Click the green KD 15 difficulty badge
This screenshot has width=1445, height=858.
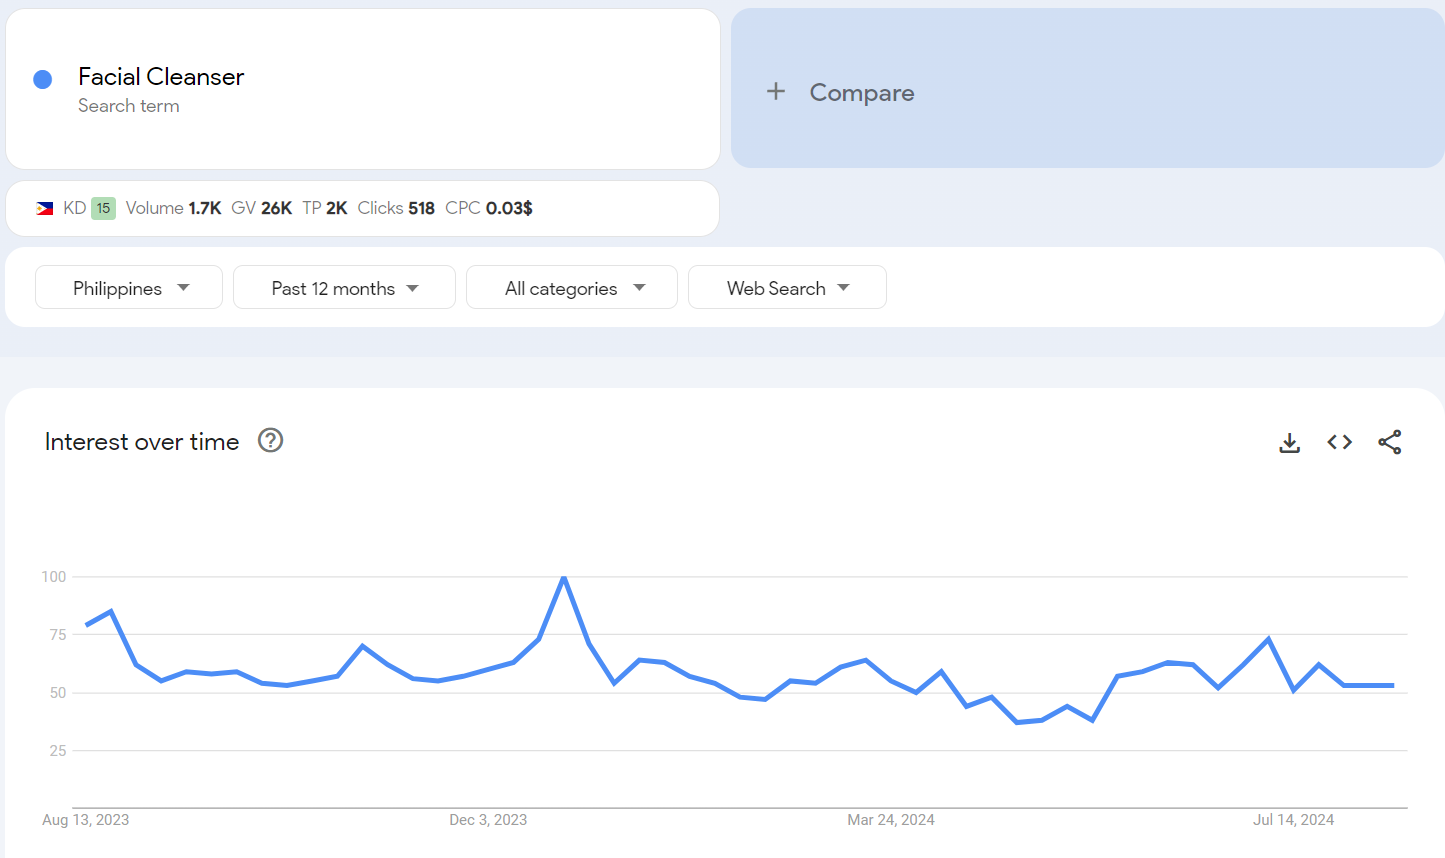pos(103,208)
